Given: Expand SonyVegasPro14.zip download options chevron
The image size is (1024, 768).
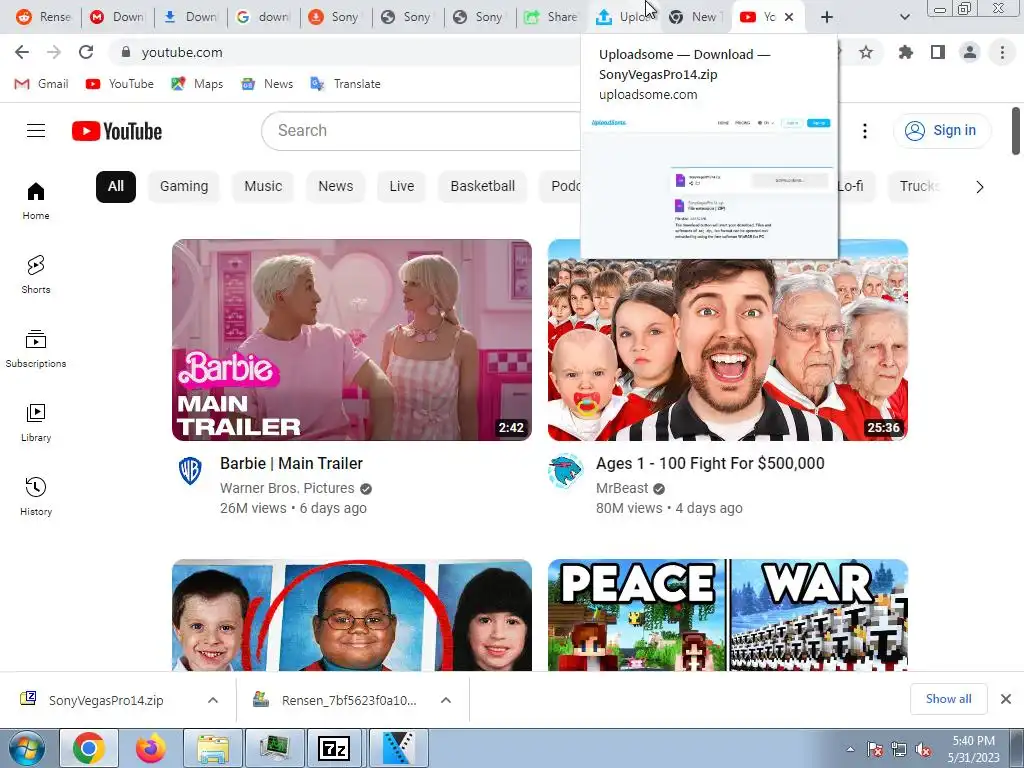Looking at the screenshot, I should (213, 700).
